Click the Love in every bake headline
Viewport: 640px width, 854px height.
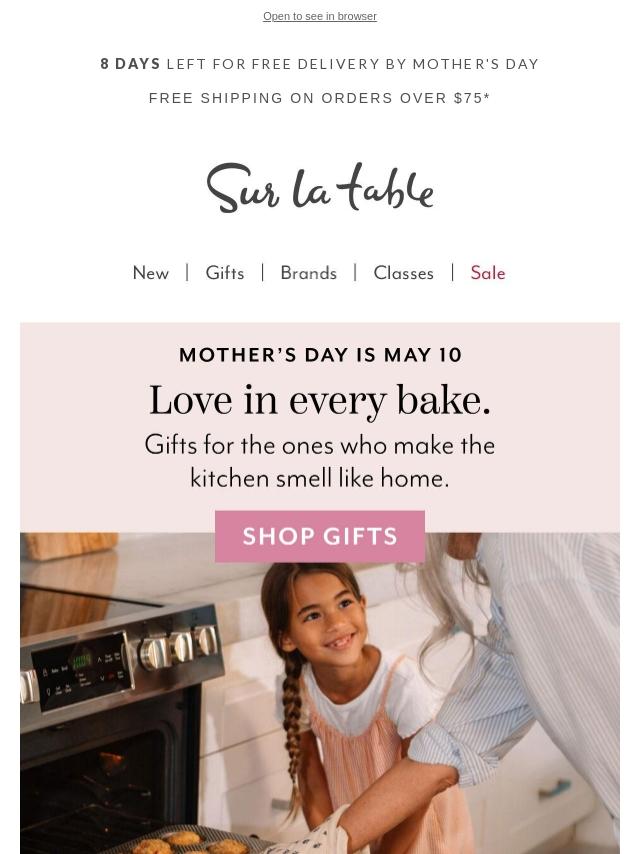coord(320,400)
